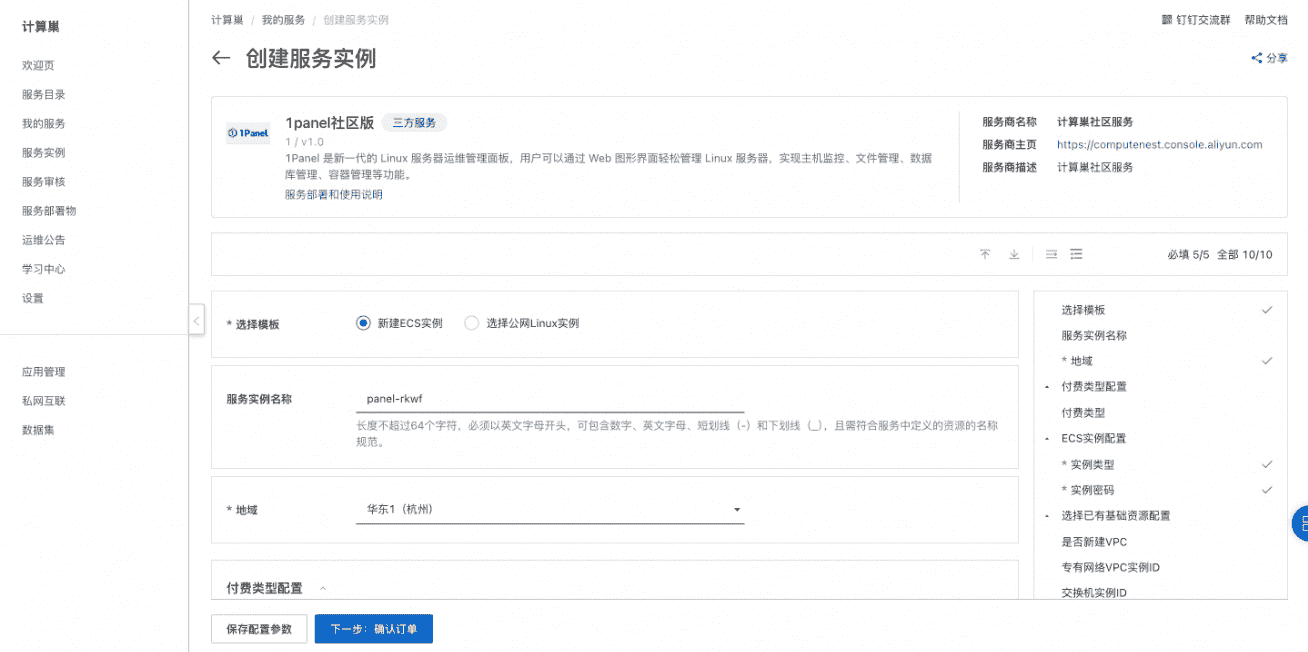
Task: Open the 分享 share option
Action: coord(1268,58)
